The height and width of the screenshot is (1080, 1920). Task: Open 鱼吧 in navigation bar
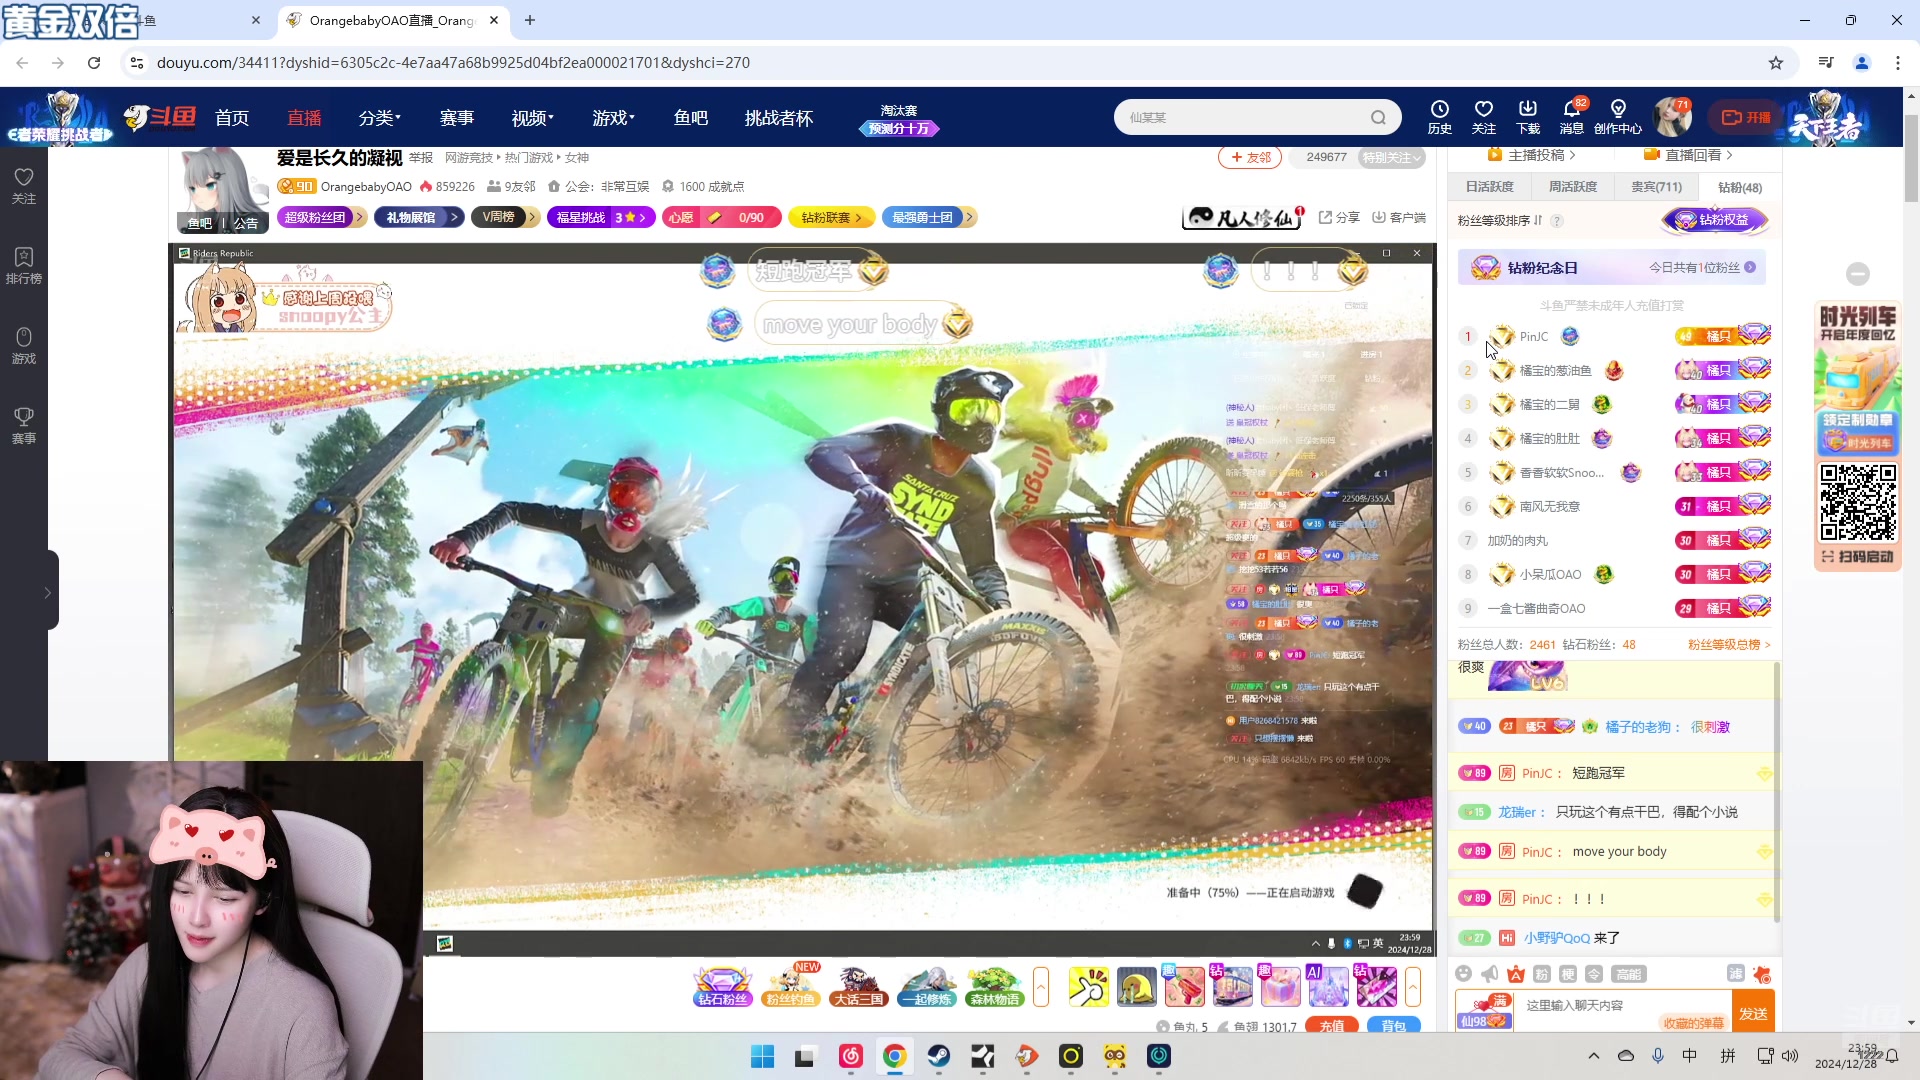point(691,118)
